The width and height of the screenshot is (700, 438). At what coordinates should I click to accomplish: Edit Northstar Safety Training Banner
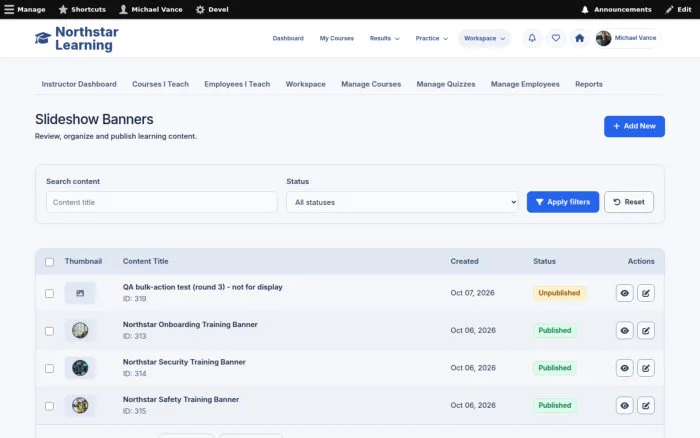point(646,406)
